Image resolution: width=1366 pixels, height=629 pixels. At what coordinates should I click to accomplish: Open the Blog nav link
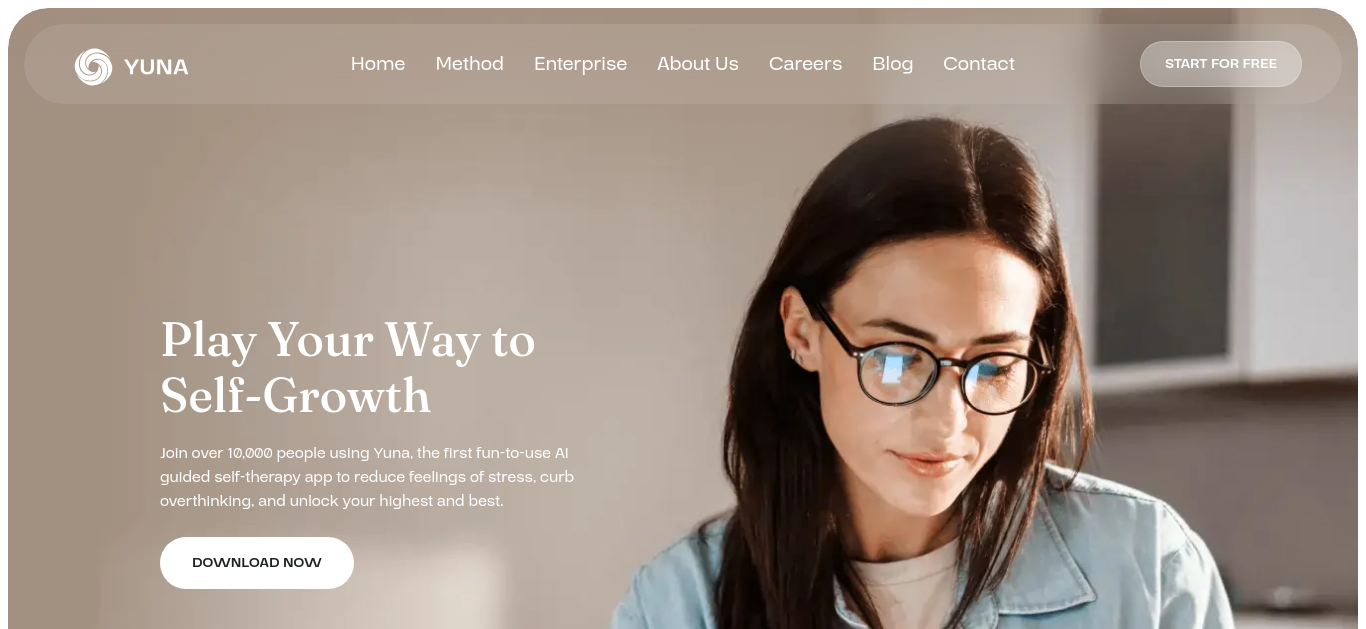click(893, 64)
